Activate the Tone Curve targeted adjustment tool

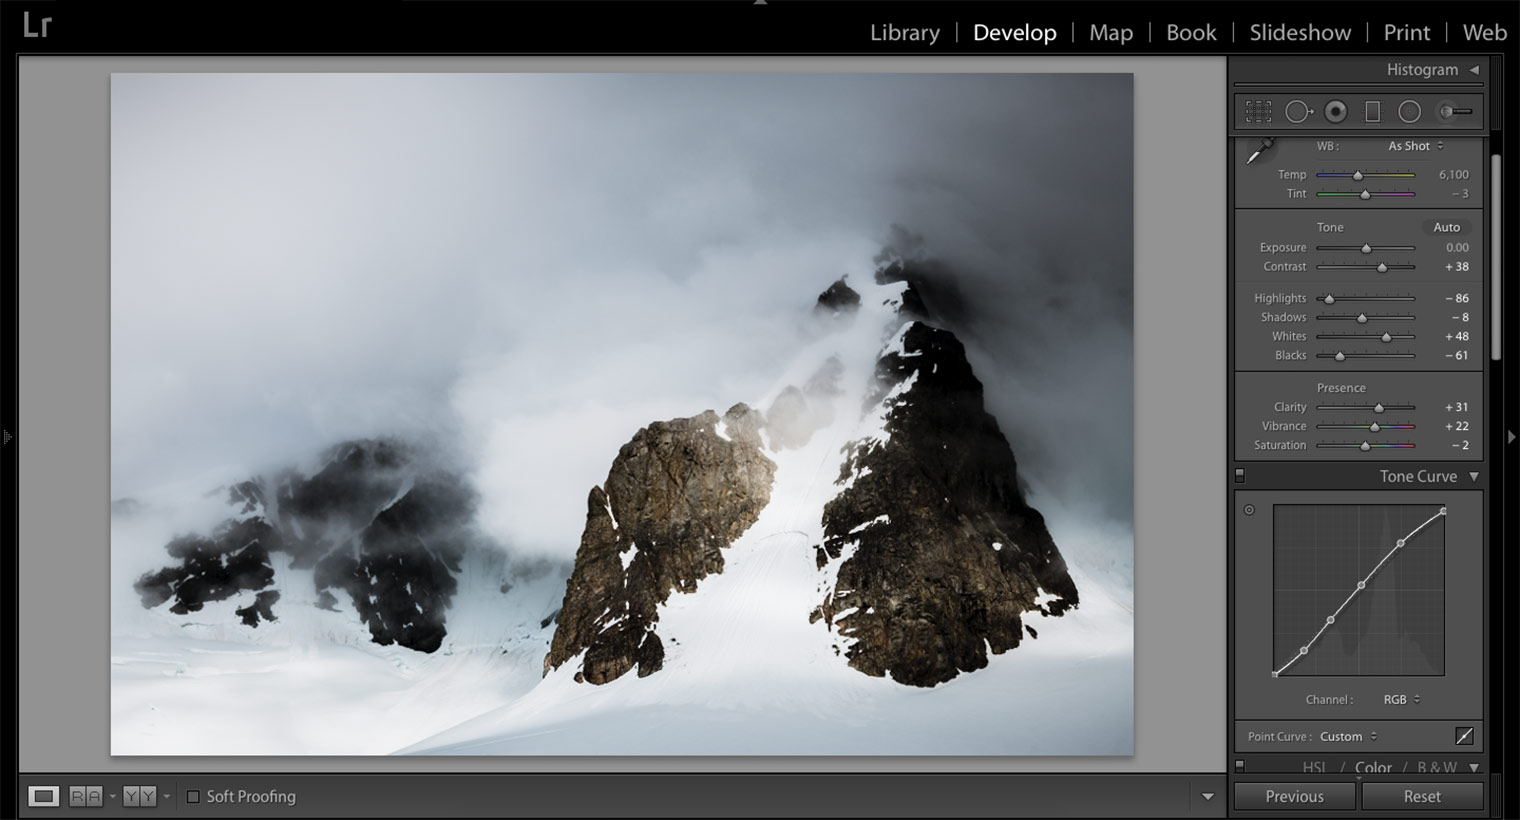1249,511
